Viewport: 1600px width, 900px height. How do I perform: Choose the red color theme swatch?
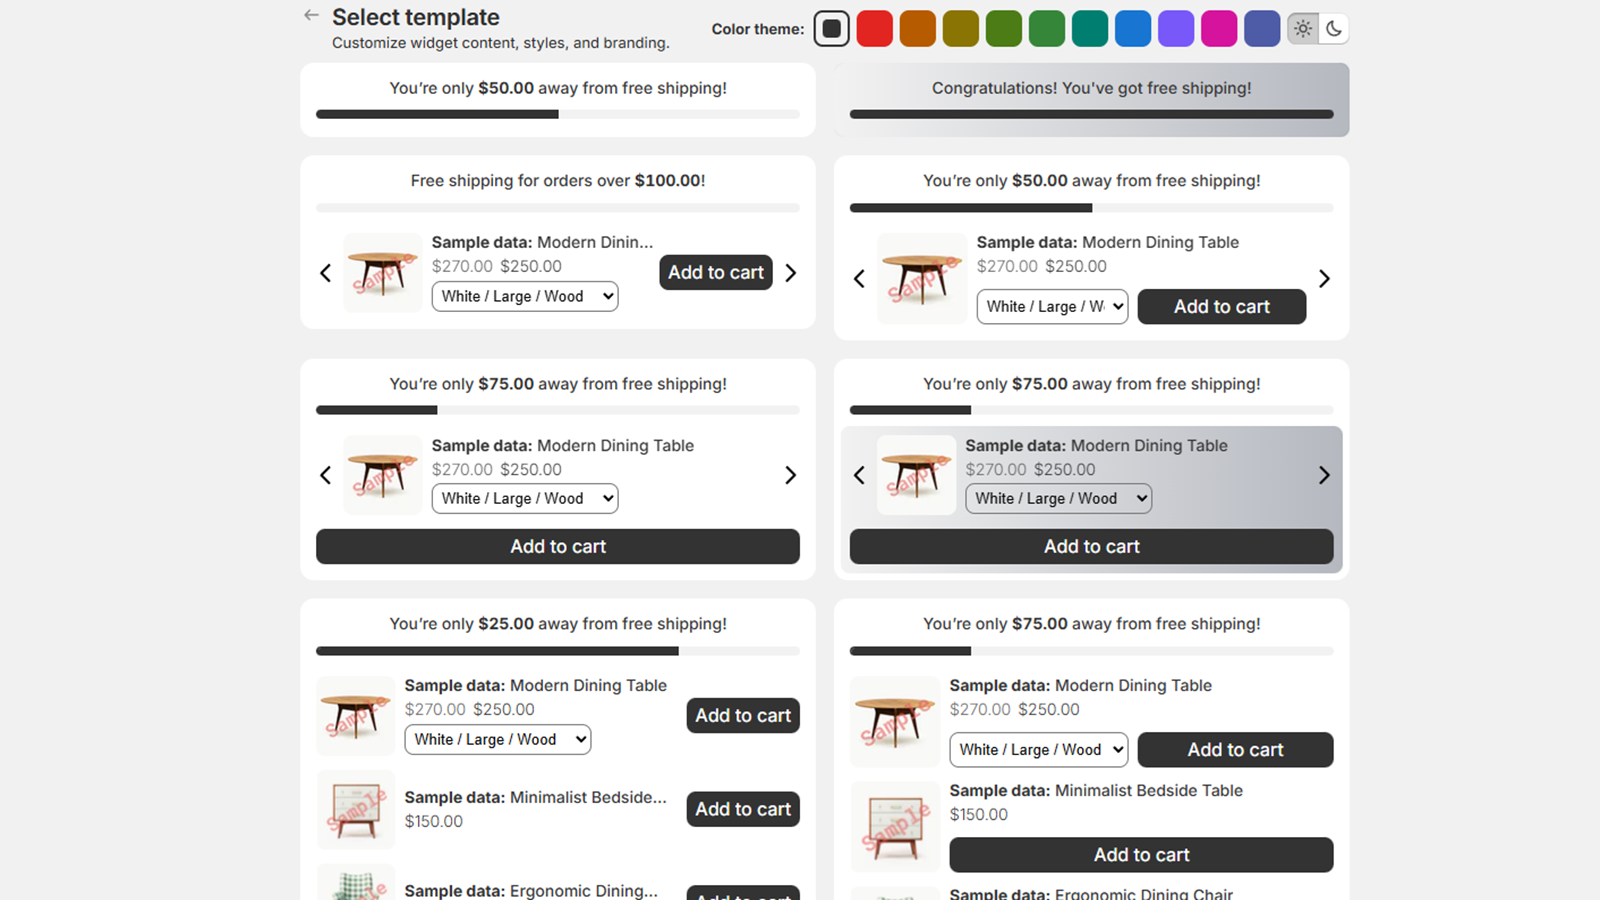[x=874, y=29]
